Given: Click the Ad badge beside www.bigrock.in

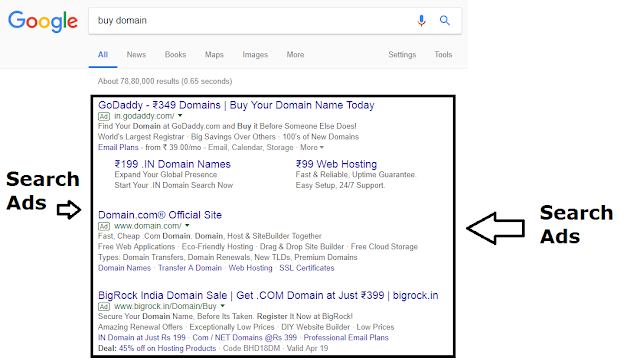Looking at the screenshot, I should [104, 307].
